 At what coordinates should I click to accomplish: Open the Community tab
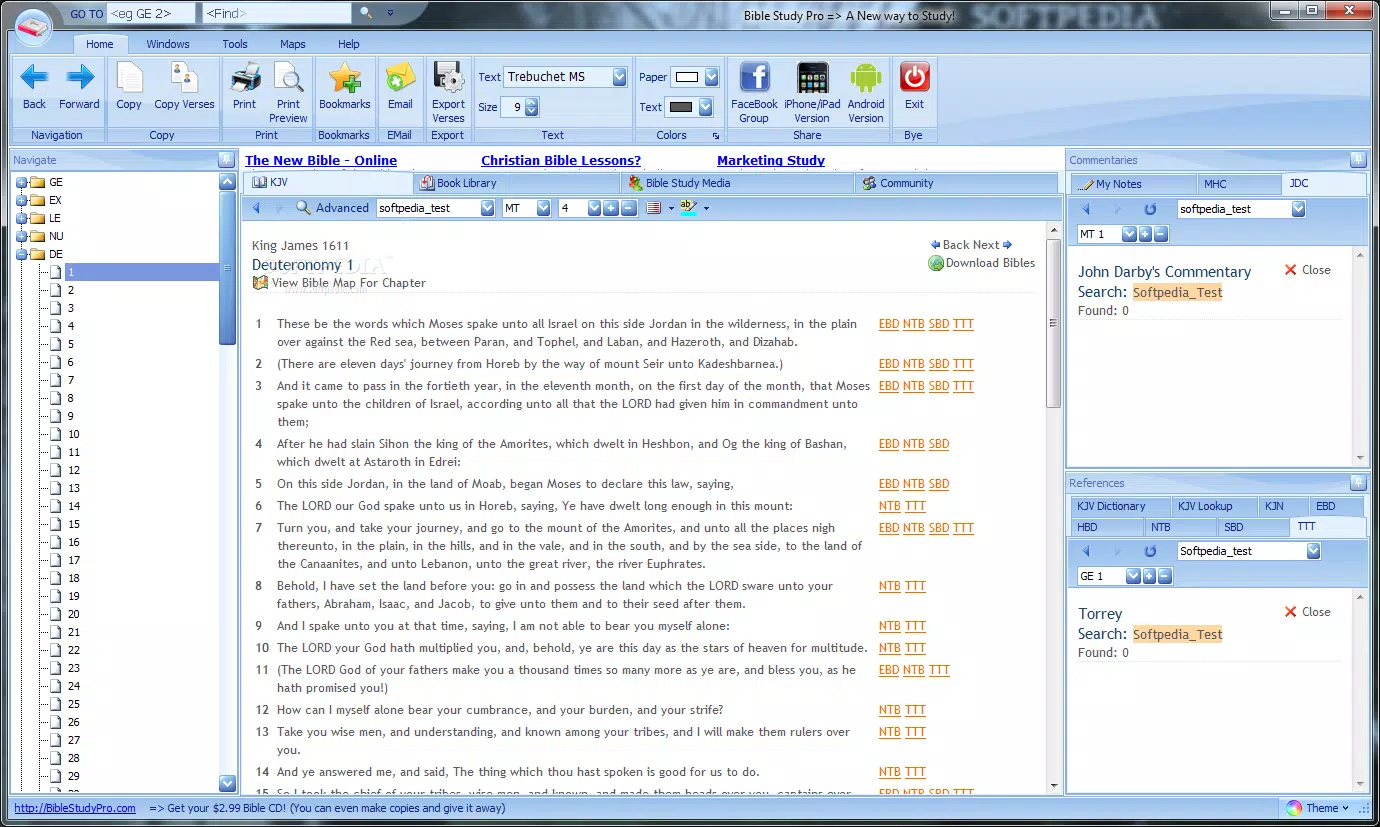coord(957,183)
